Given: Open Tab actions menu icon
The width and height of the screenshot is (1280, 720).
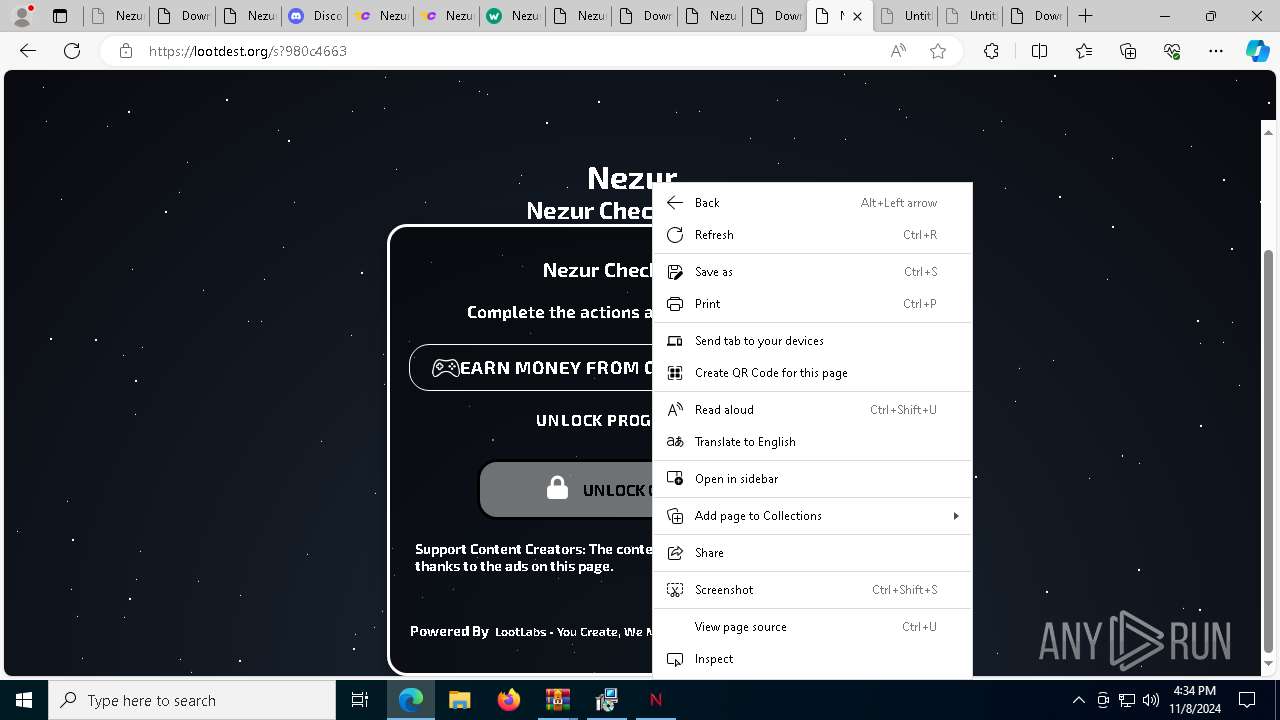Looking at the screenshot, I should (x=60, y=16).
